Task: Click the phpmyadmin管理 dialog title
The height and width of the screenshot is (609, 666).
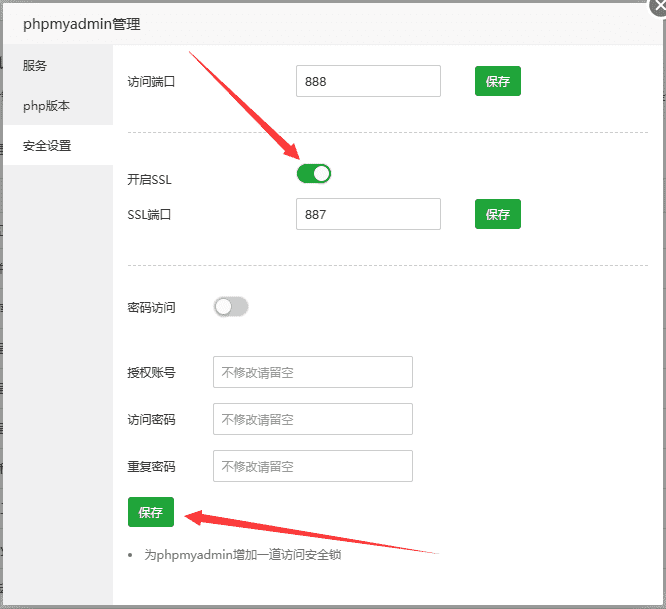Action: coord(82,24)
